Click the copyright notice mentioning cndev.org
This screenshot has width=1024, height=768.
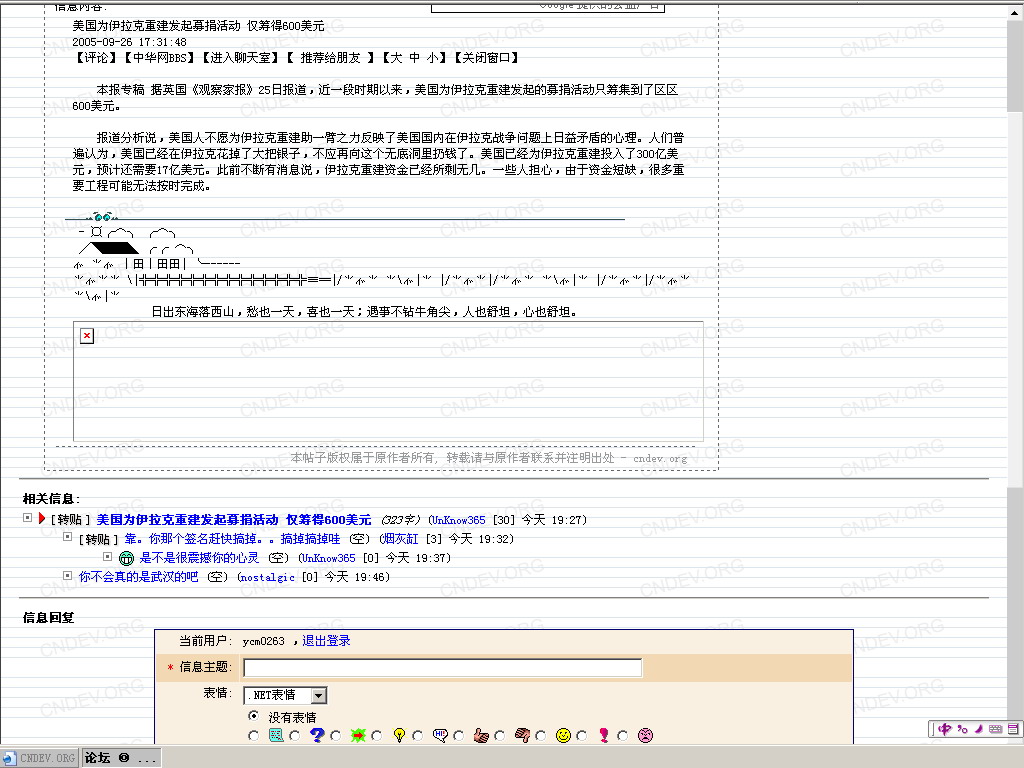click(488, 458)
